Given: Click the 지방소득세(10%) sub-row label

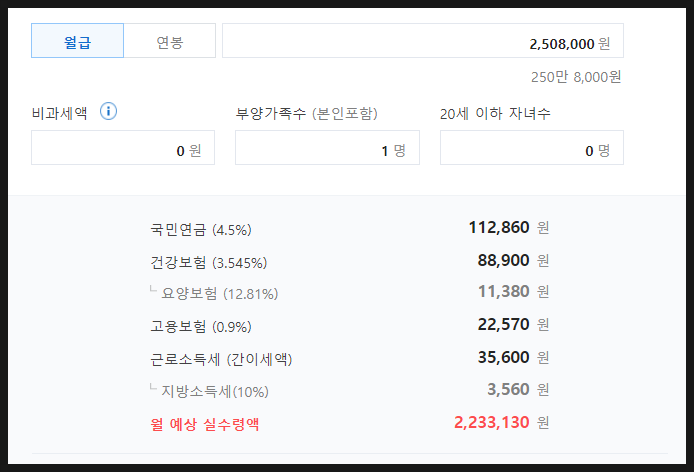Looking at the screenshot, I should pos(215,391).
